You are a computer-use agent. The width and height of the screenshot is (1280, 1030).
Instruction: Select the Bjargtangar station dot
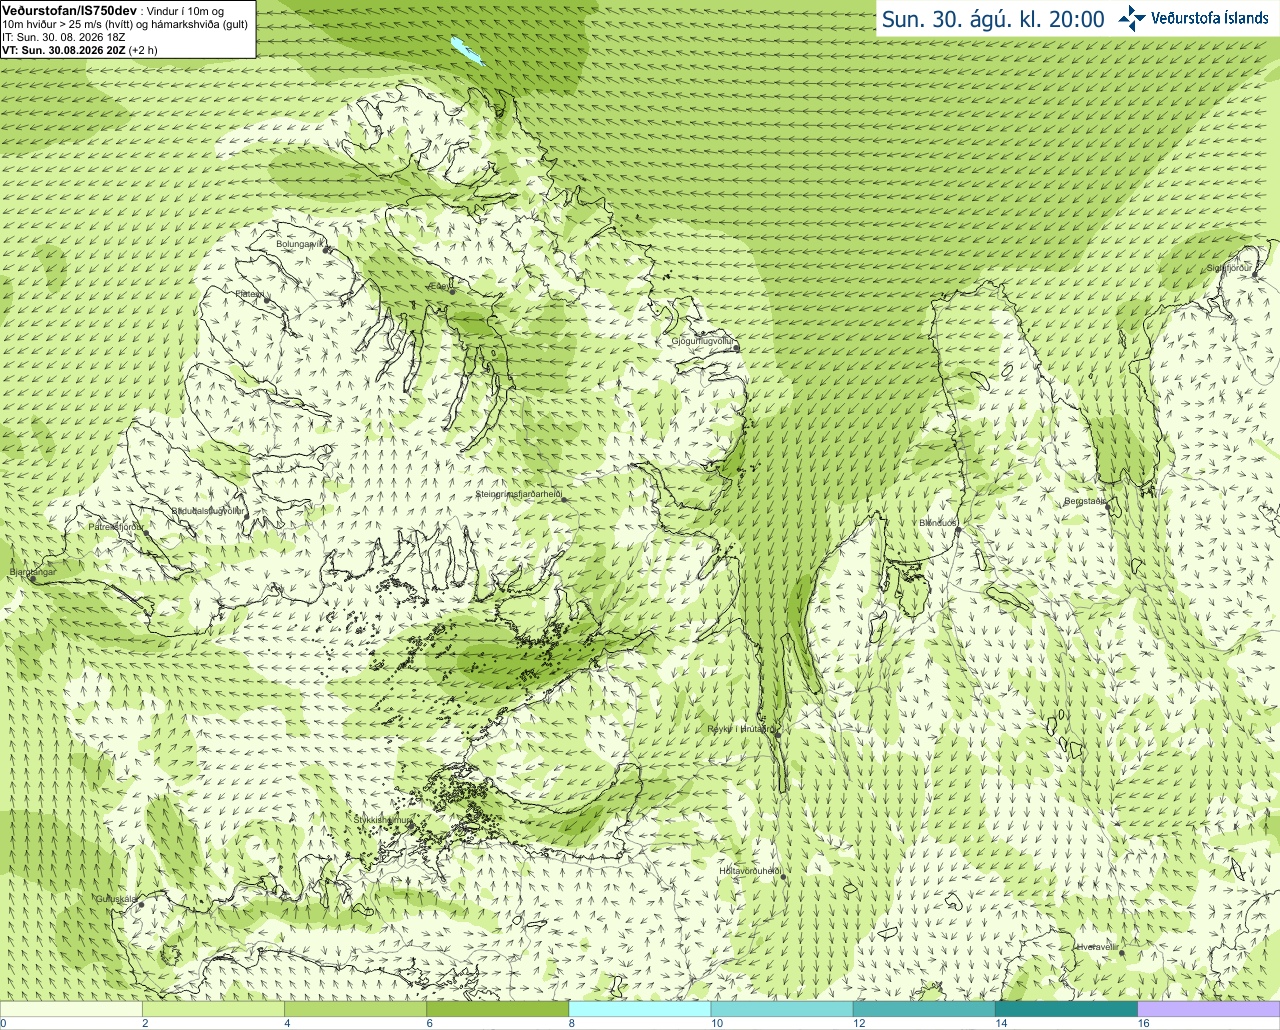pos(32,578)
